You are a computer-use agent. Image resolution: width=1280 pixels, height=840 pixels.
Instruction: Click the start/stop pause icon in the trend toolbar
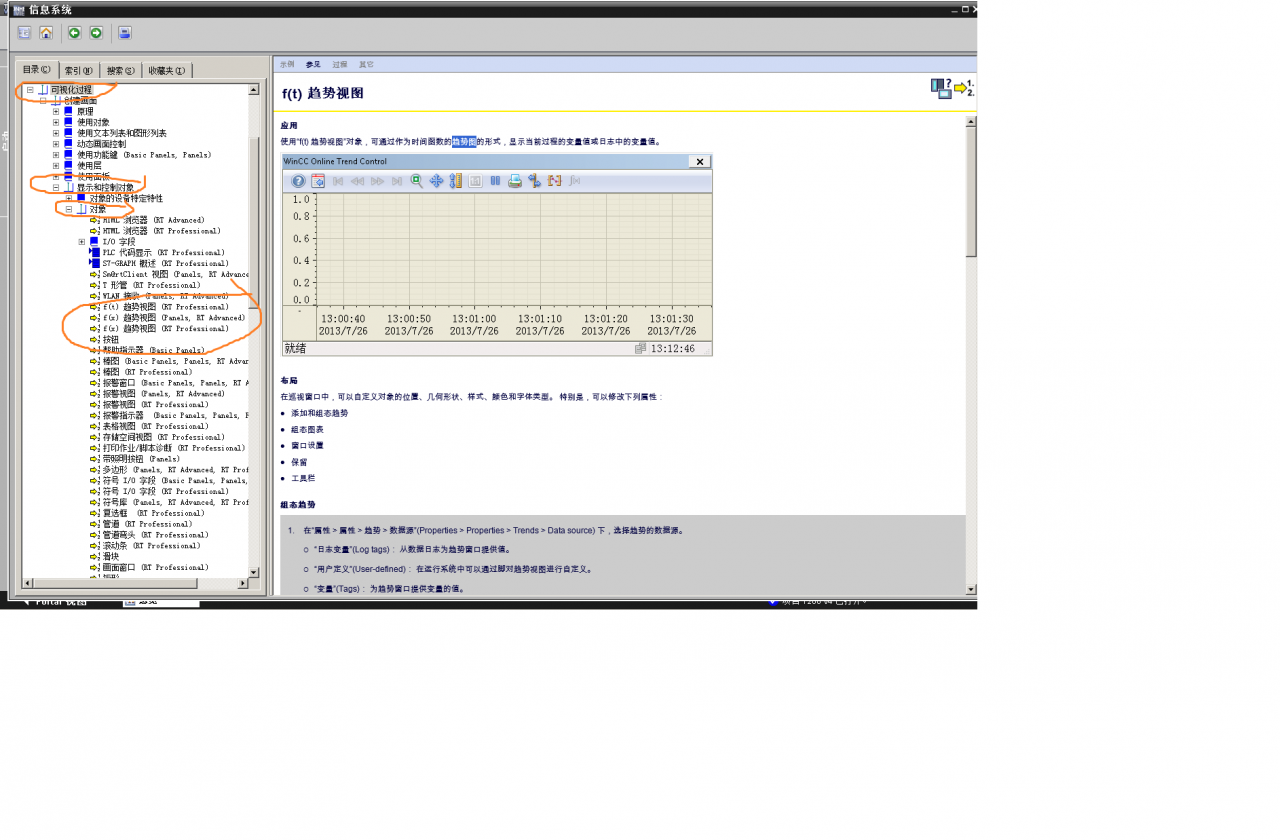pos(495,181)
